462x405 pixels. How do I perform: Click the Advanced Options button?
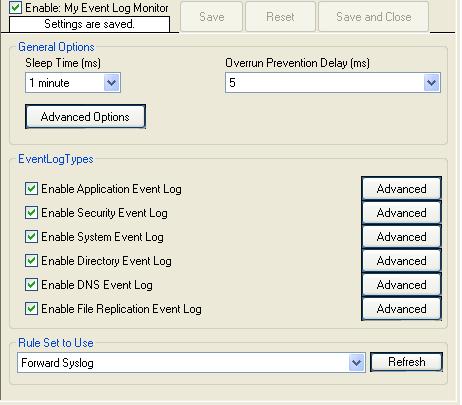point(85,117)
